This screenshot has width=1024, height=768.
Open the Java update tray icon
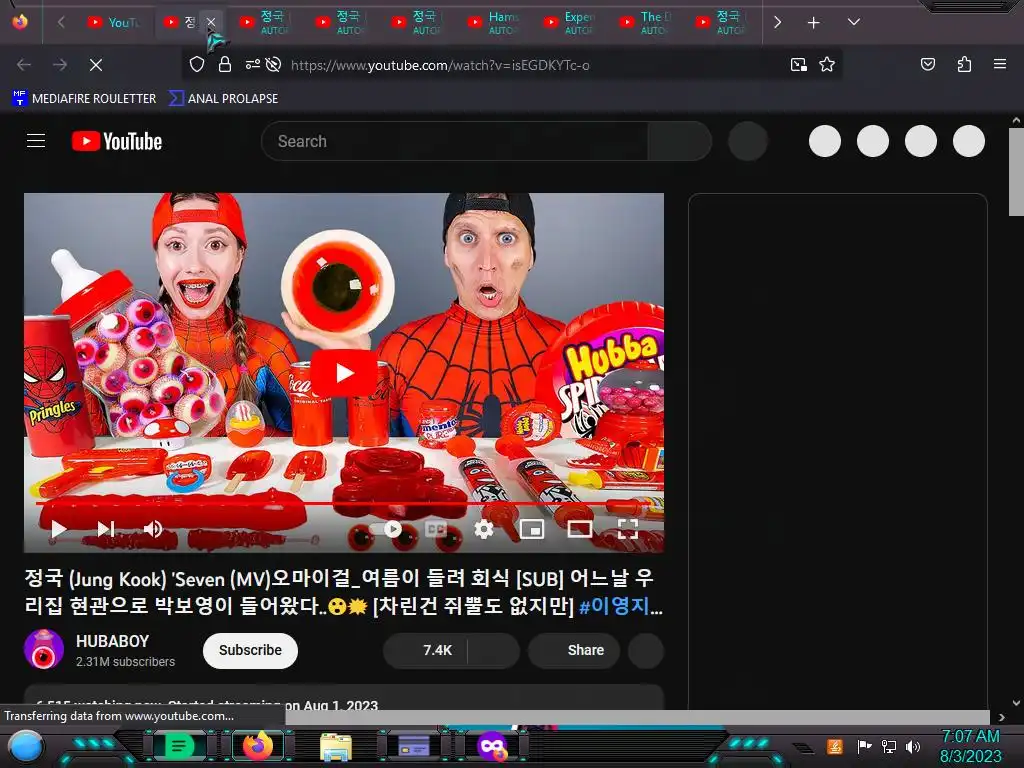coord(835,746)
